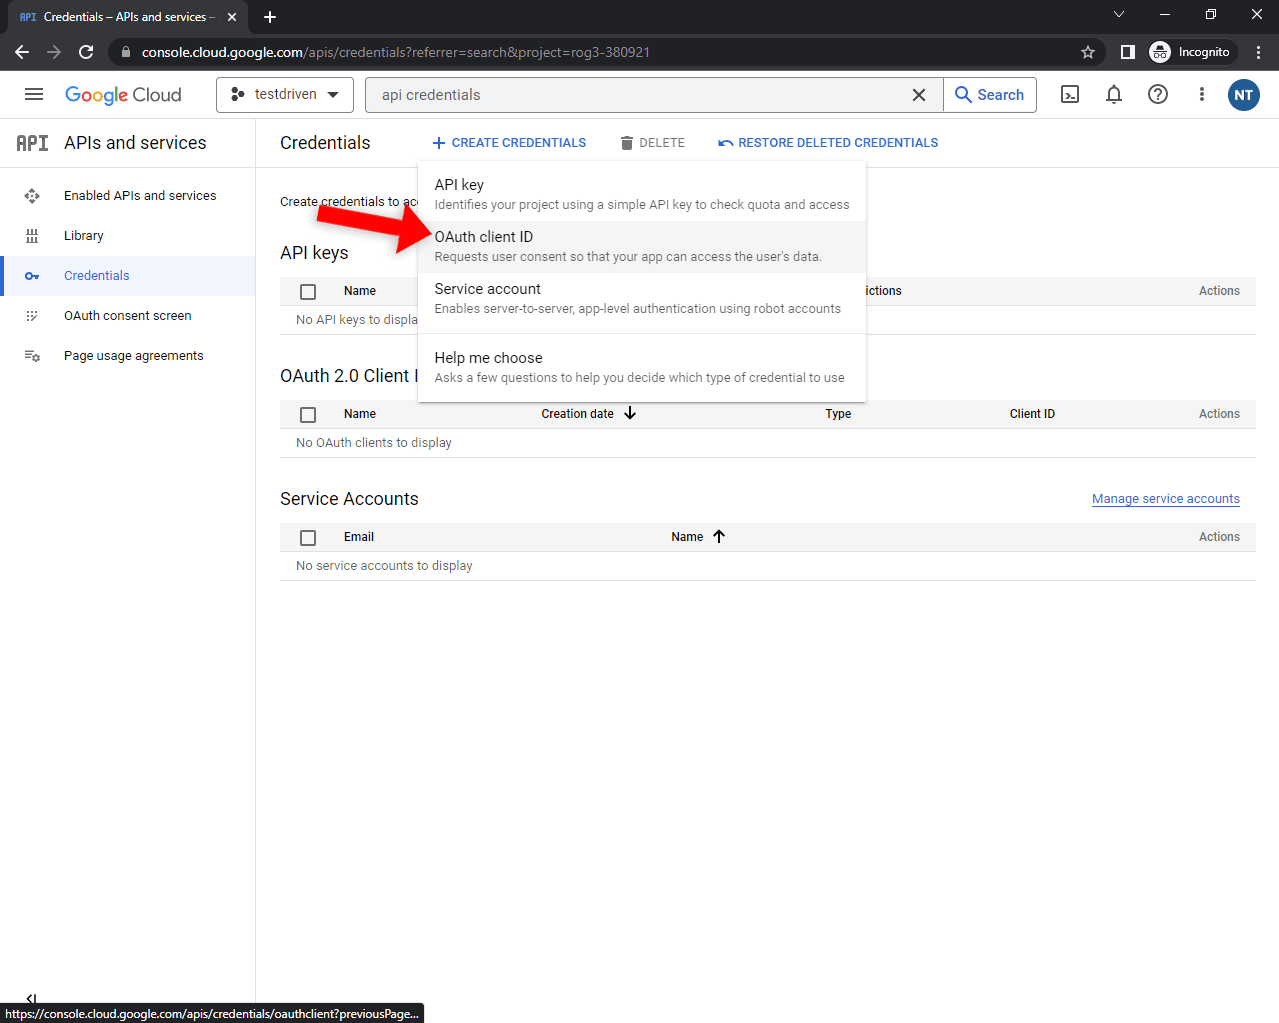Screen dimensions: 1279x1023
Task: Open the NT account avatar
Action: tap(1244, 95)
